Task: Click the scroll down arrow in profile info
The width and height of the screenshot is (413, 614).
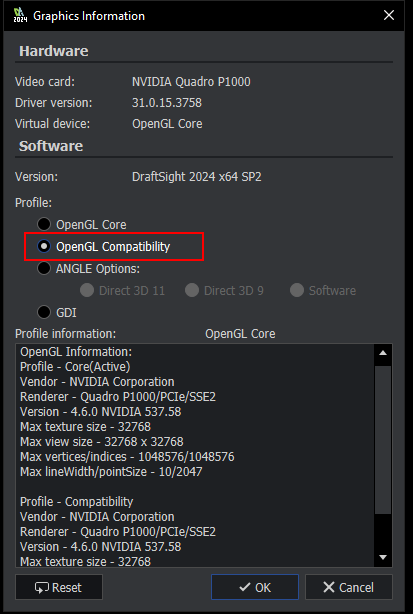Action: click(x=383, y=557)
